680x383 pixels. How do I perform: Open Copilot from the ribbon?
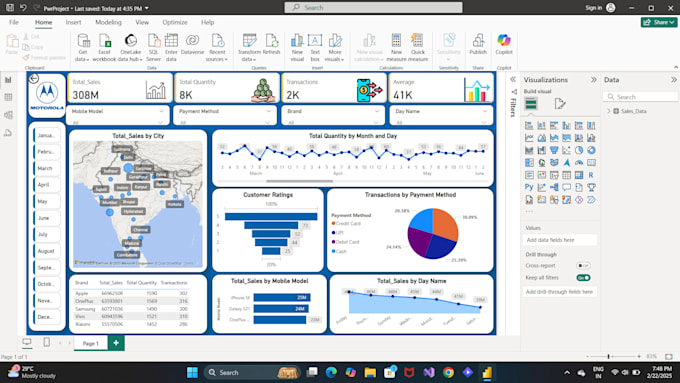pyautogui.click(x=503, y=45)
